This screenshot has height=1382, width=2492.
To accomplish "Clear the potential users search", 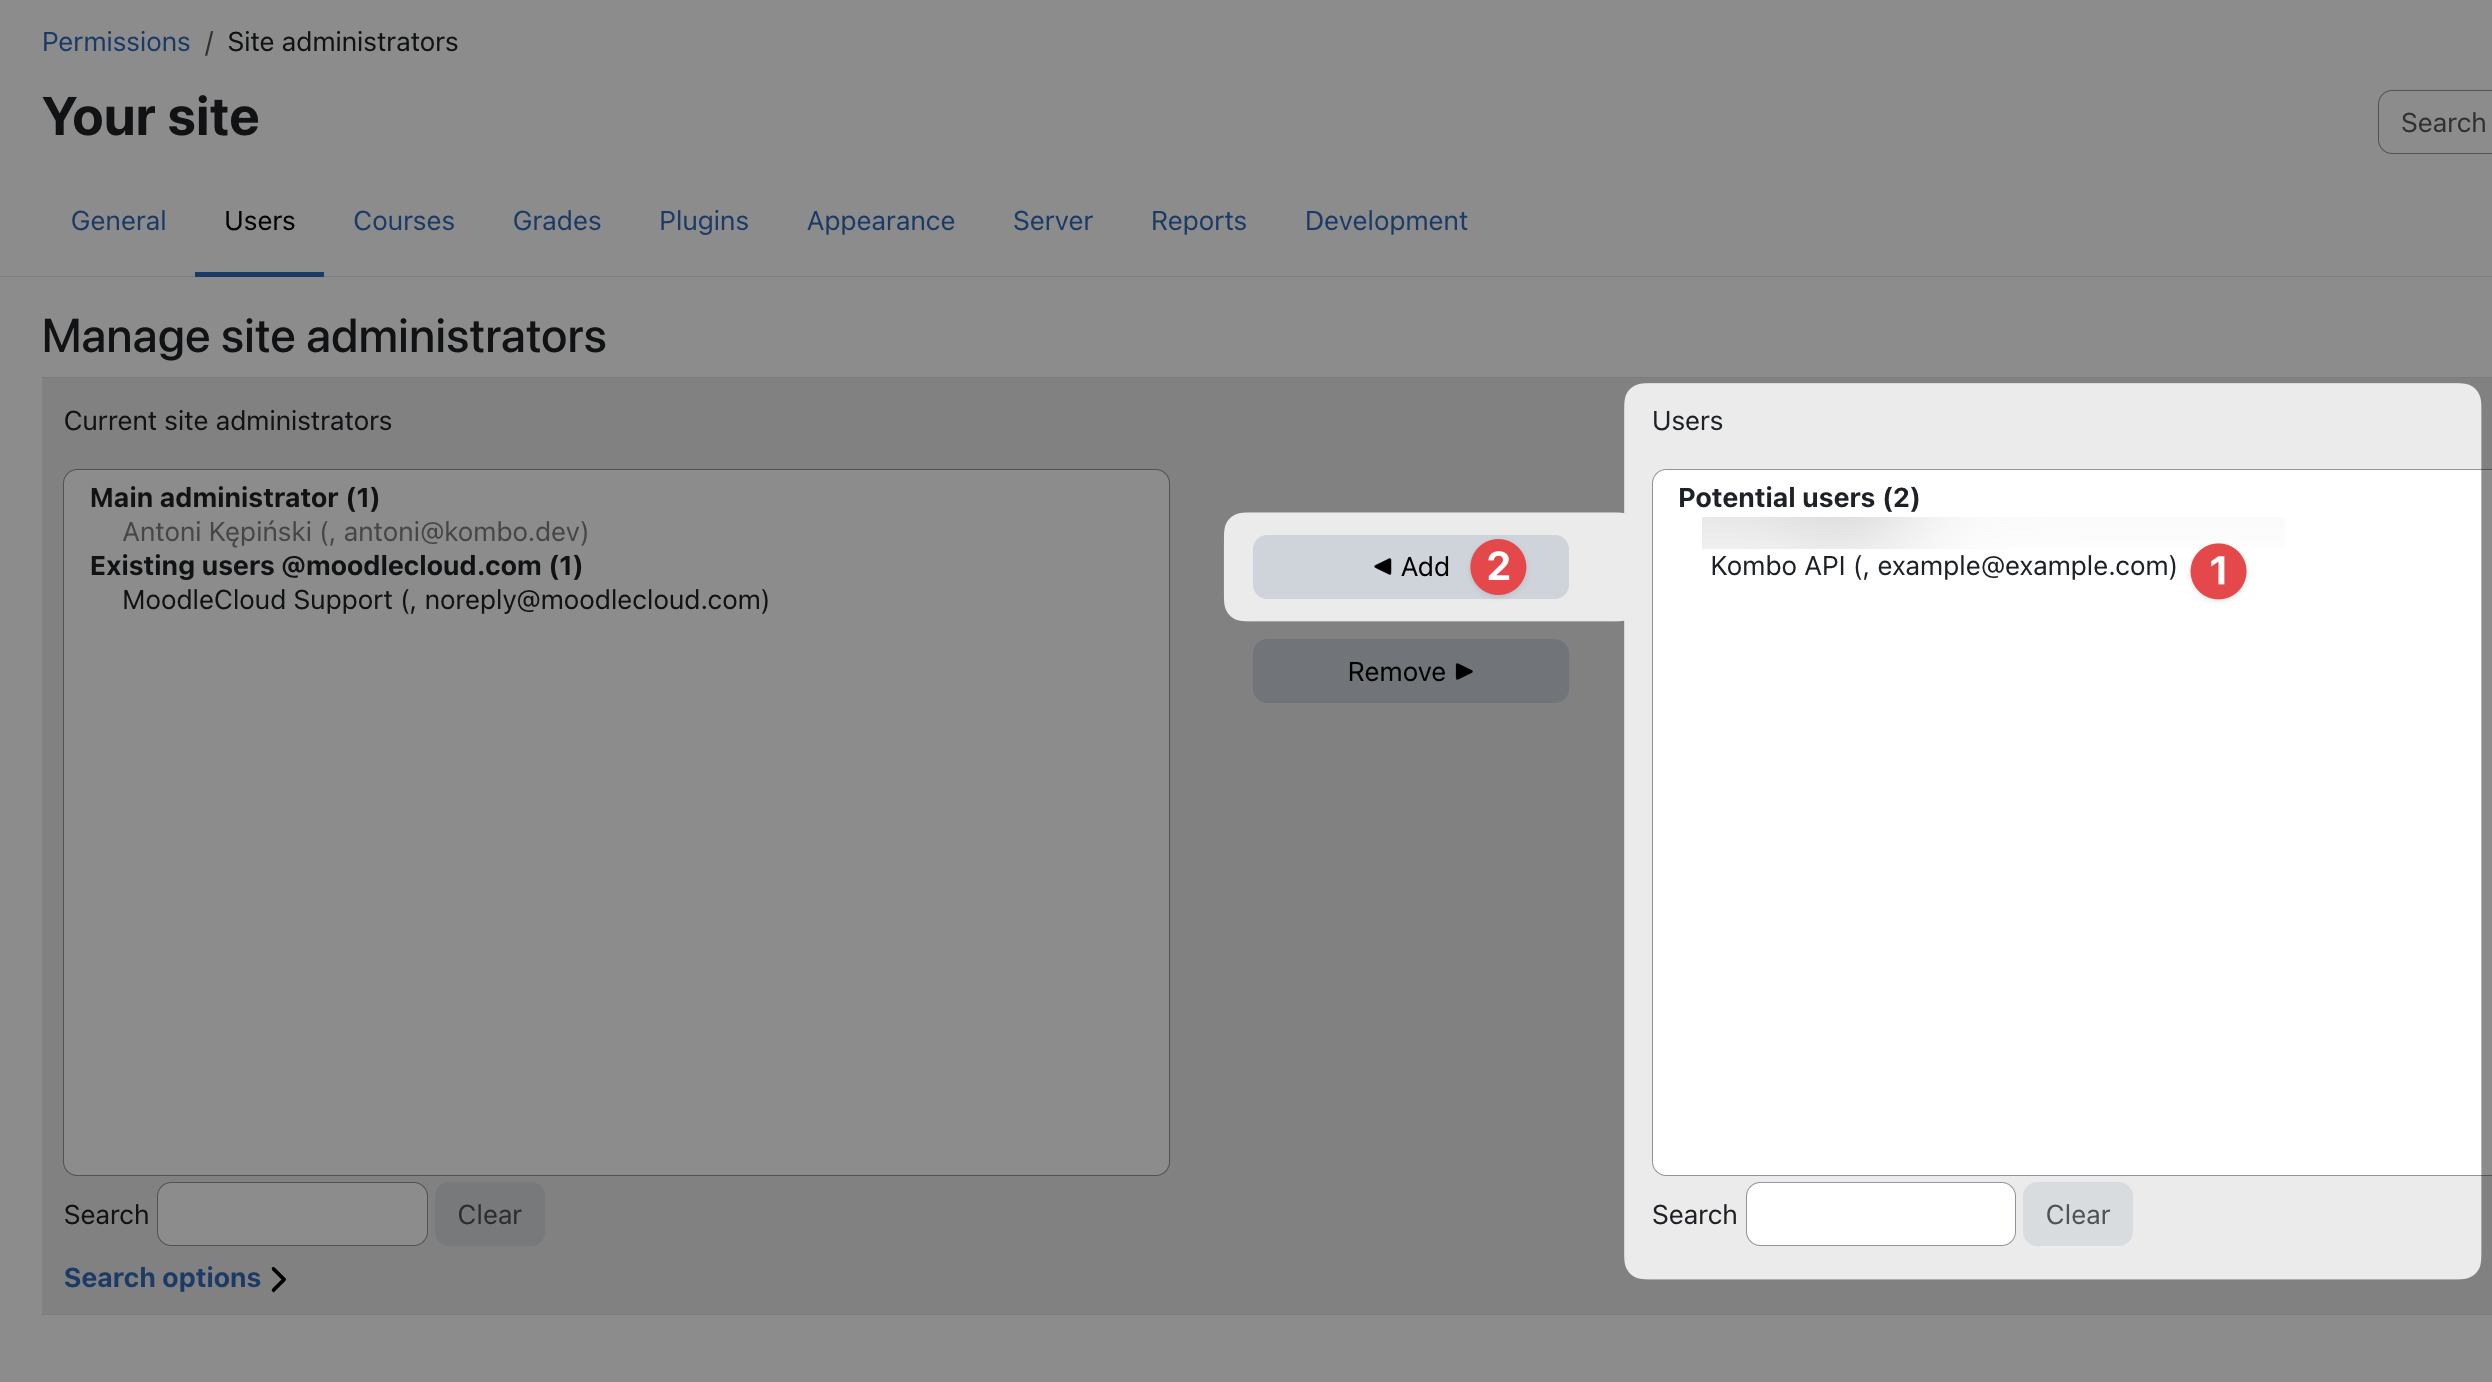I will coord(2076,1214).
